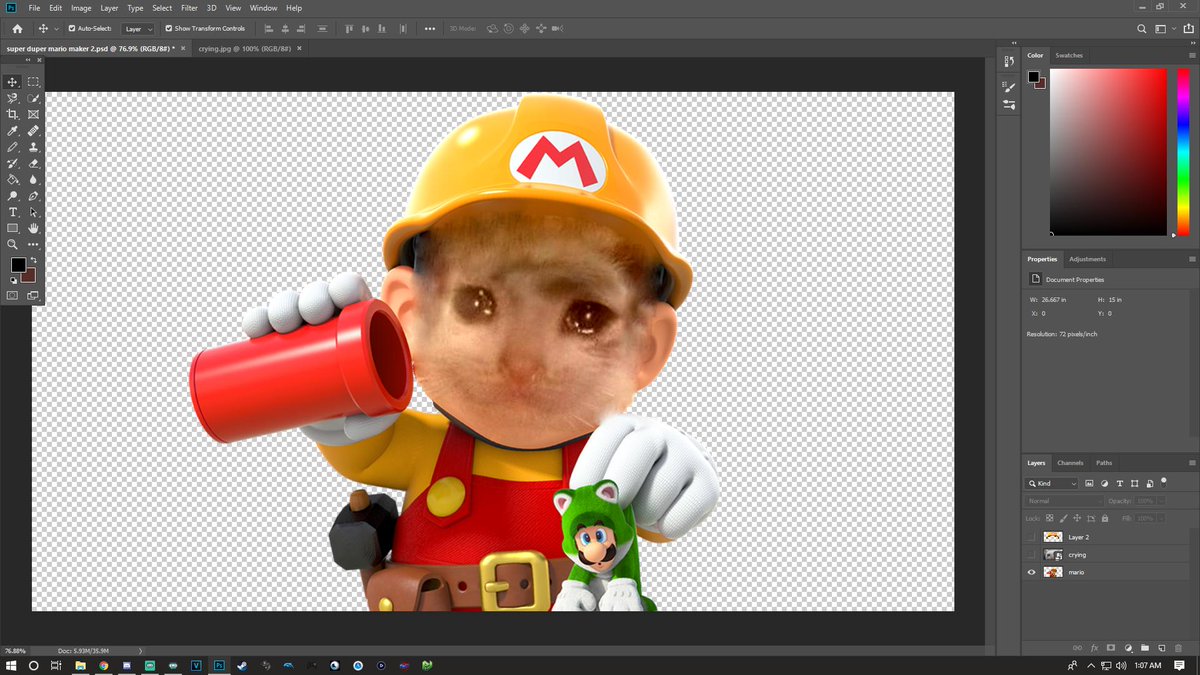Uncheck Show Transform Controls
Screen dimensions: 1200x675
pos(168,29)
